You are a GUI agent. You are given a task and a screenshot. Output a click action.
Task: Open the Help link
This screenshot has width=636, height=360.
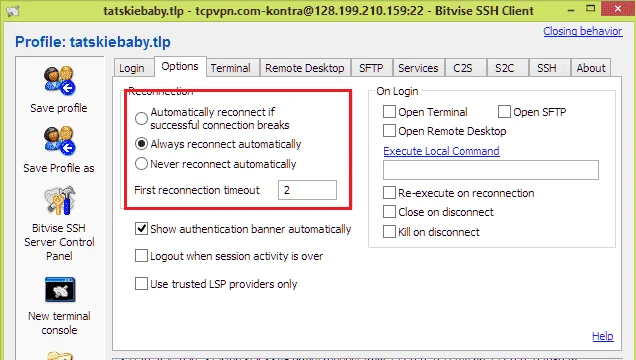603,336
